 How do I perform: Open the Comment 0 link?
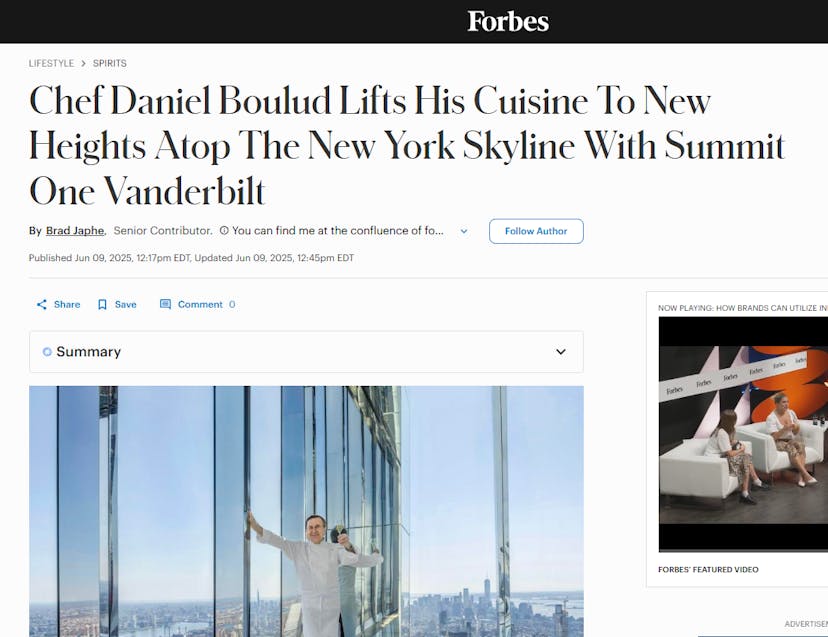tap(197, 304)
